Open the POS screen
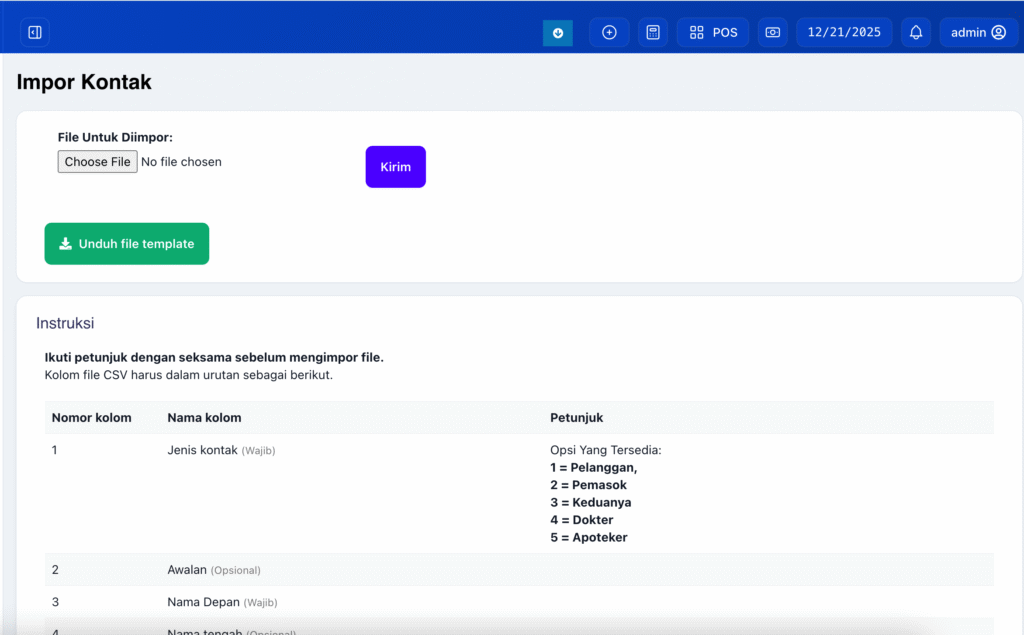Image resolution: width=1024 pixels, height=635 pixels. [x=713, y=33]
